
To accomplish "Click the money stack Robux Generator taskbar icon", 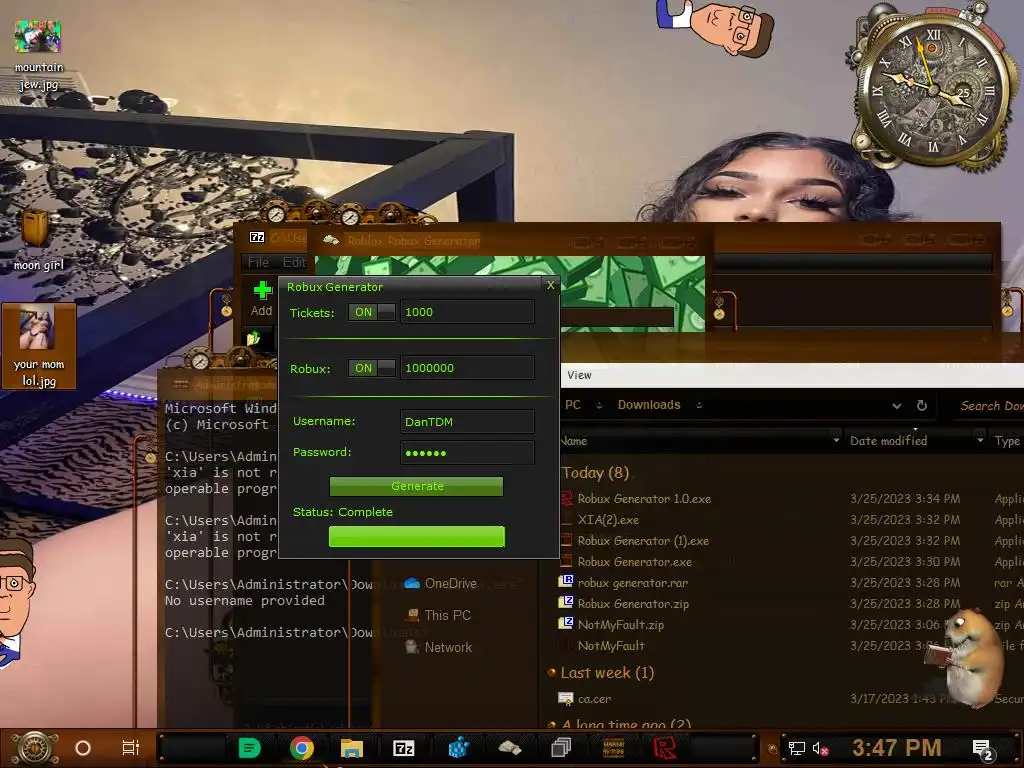I will coord(509,748).
